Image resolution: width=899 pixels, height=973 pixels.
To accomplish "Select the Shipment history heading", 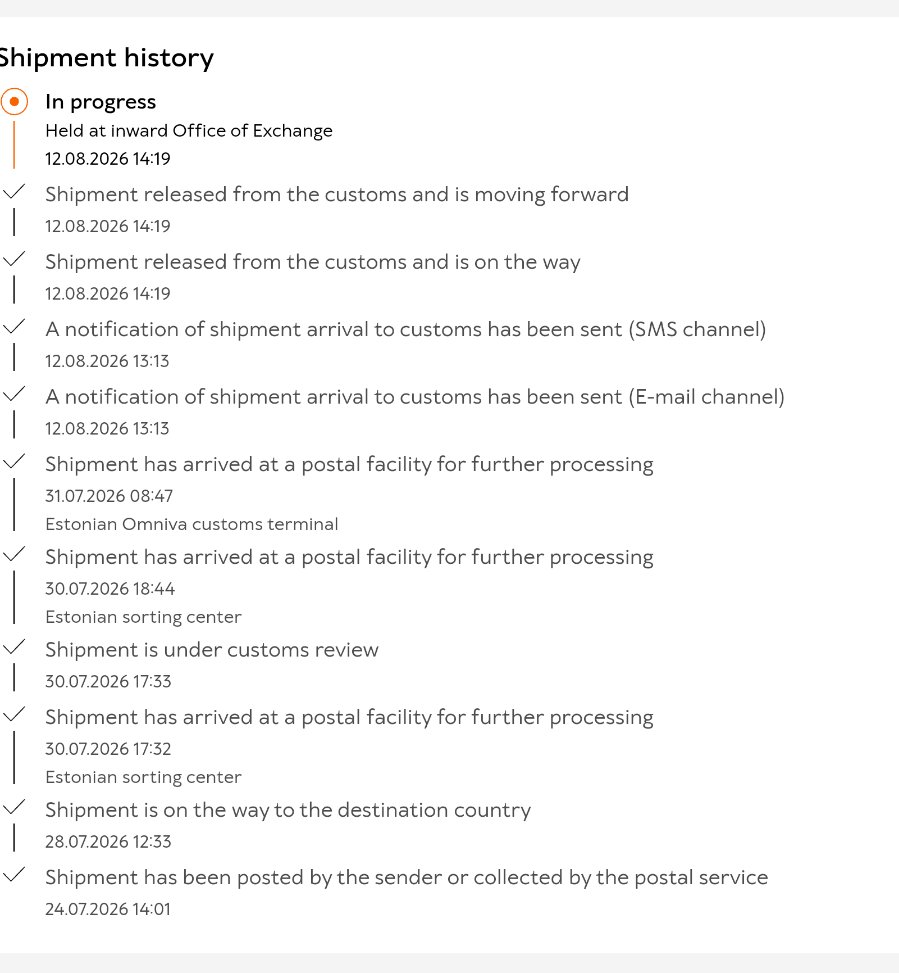I will [x=106, y=58].
